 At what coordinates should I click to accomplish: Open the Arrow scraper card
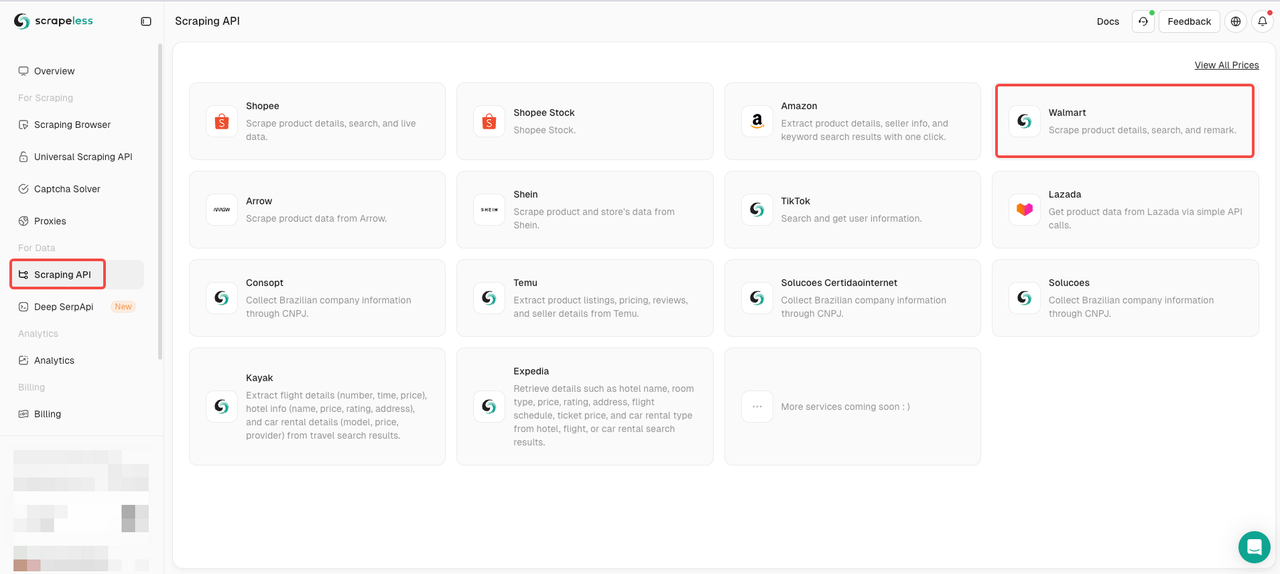[x=317, y=210]
